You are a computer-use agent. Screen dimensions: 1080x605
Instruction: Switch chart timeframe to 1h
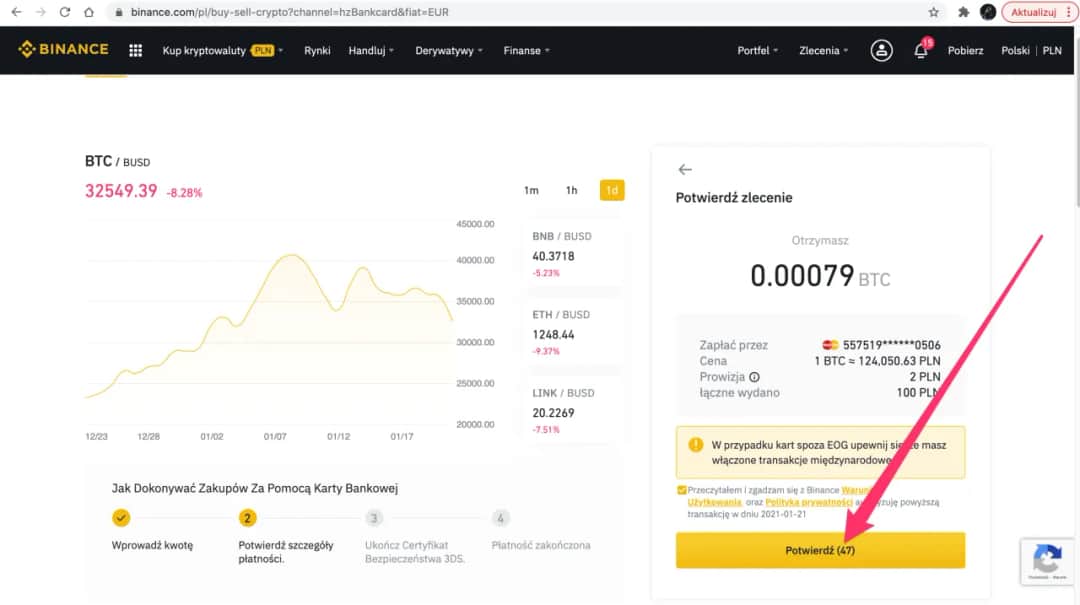[x=571, y=190]
